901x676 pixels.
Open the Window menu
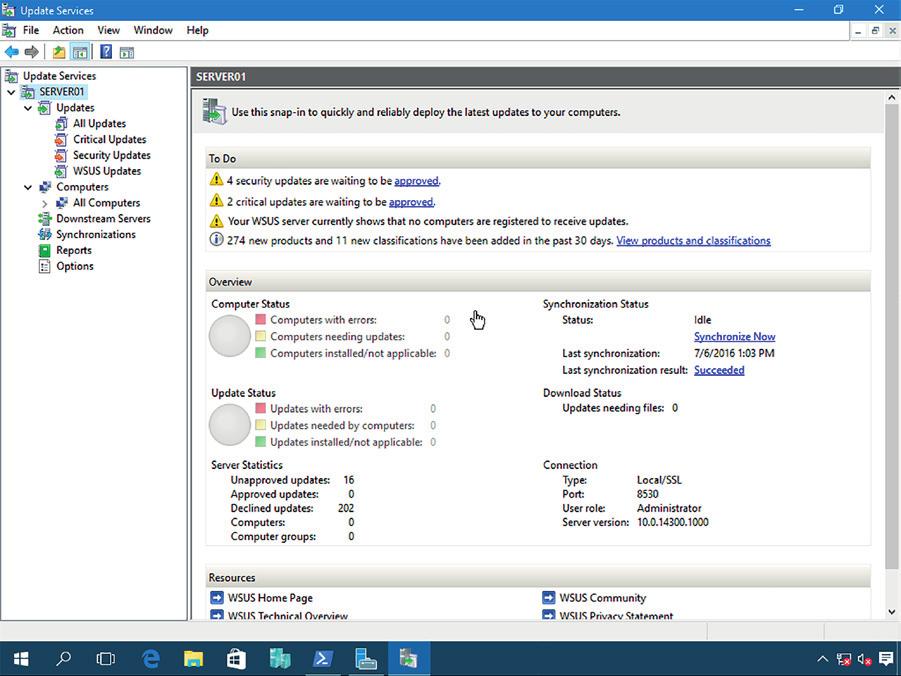[153, 30]
